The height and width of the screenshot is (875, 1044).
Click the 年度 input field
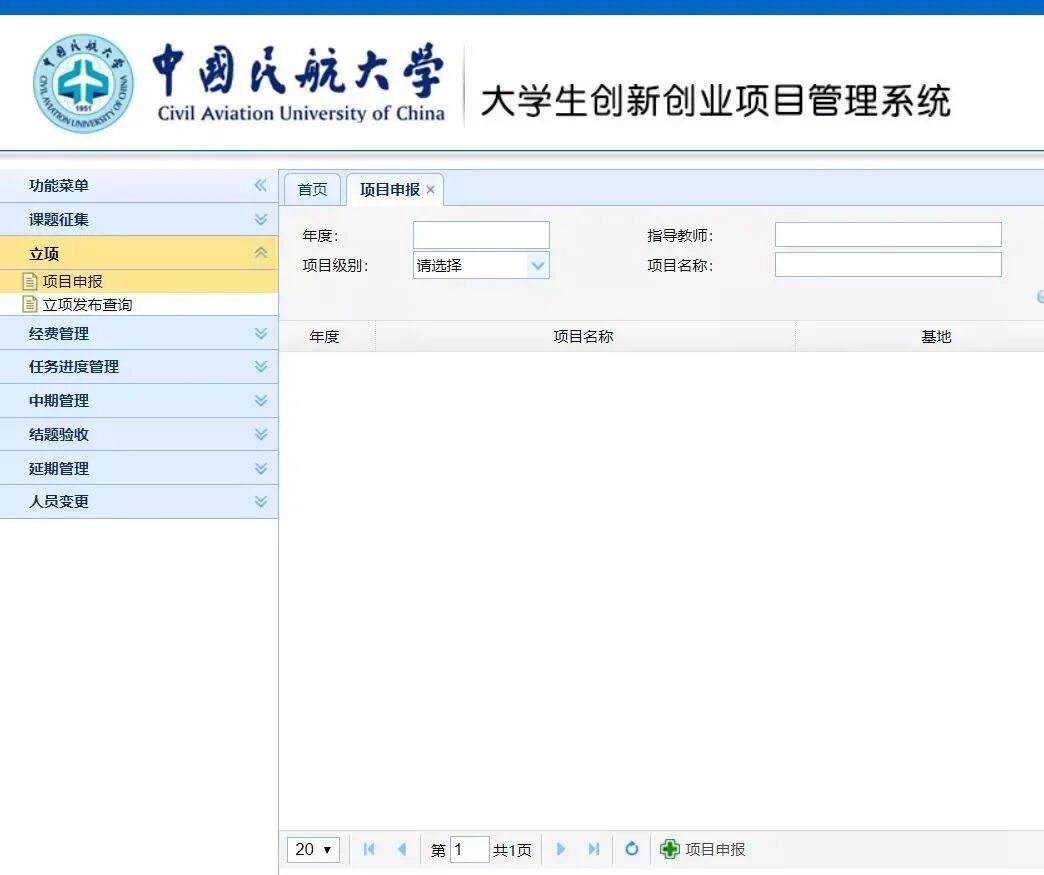pos(480,234)
